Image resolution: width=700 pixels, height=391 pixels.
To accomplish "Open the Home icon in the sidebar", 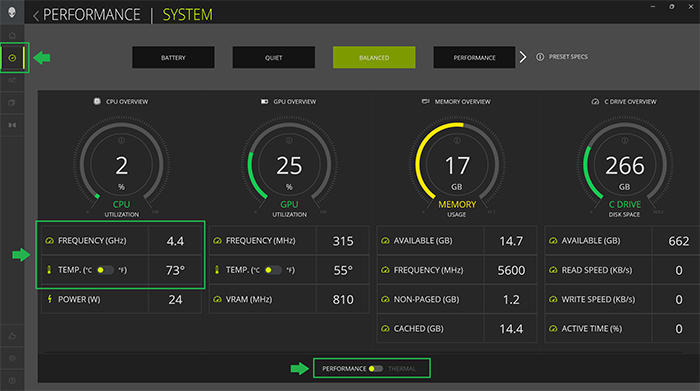I will click(12, 35).
